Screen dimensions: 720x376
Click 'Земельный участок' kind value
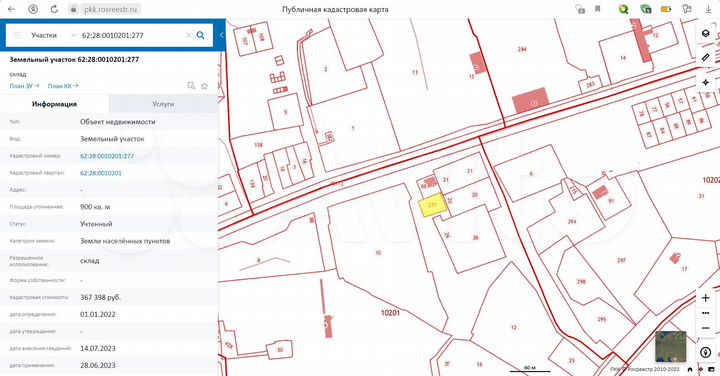[x=112, y=139]
